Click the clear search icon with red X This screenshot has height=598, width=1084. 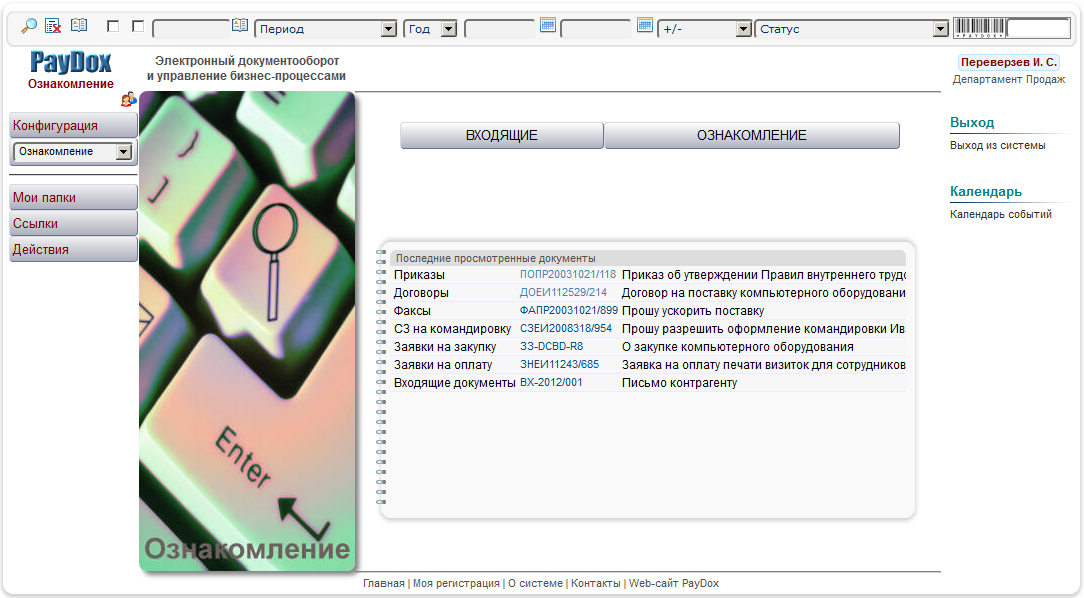(53, 27)
